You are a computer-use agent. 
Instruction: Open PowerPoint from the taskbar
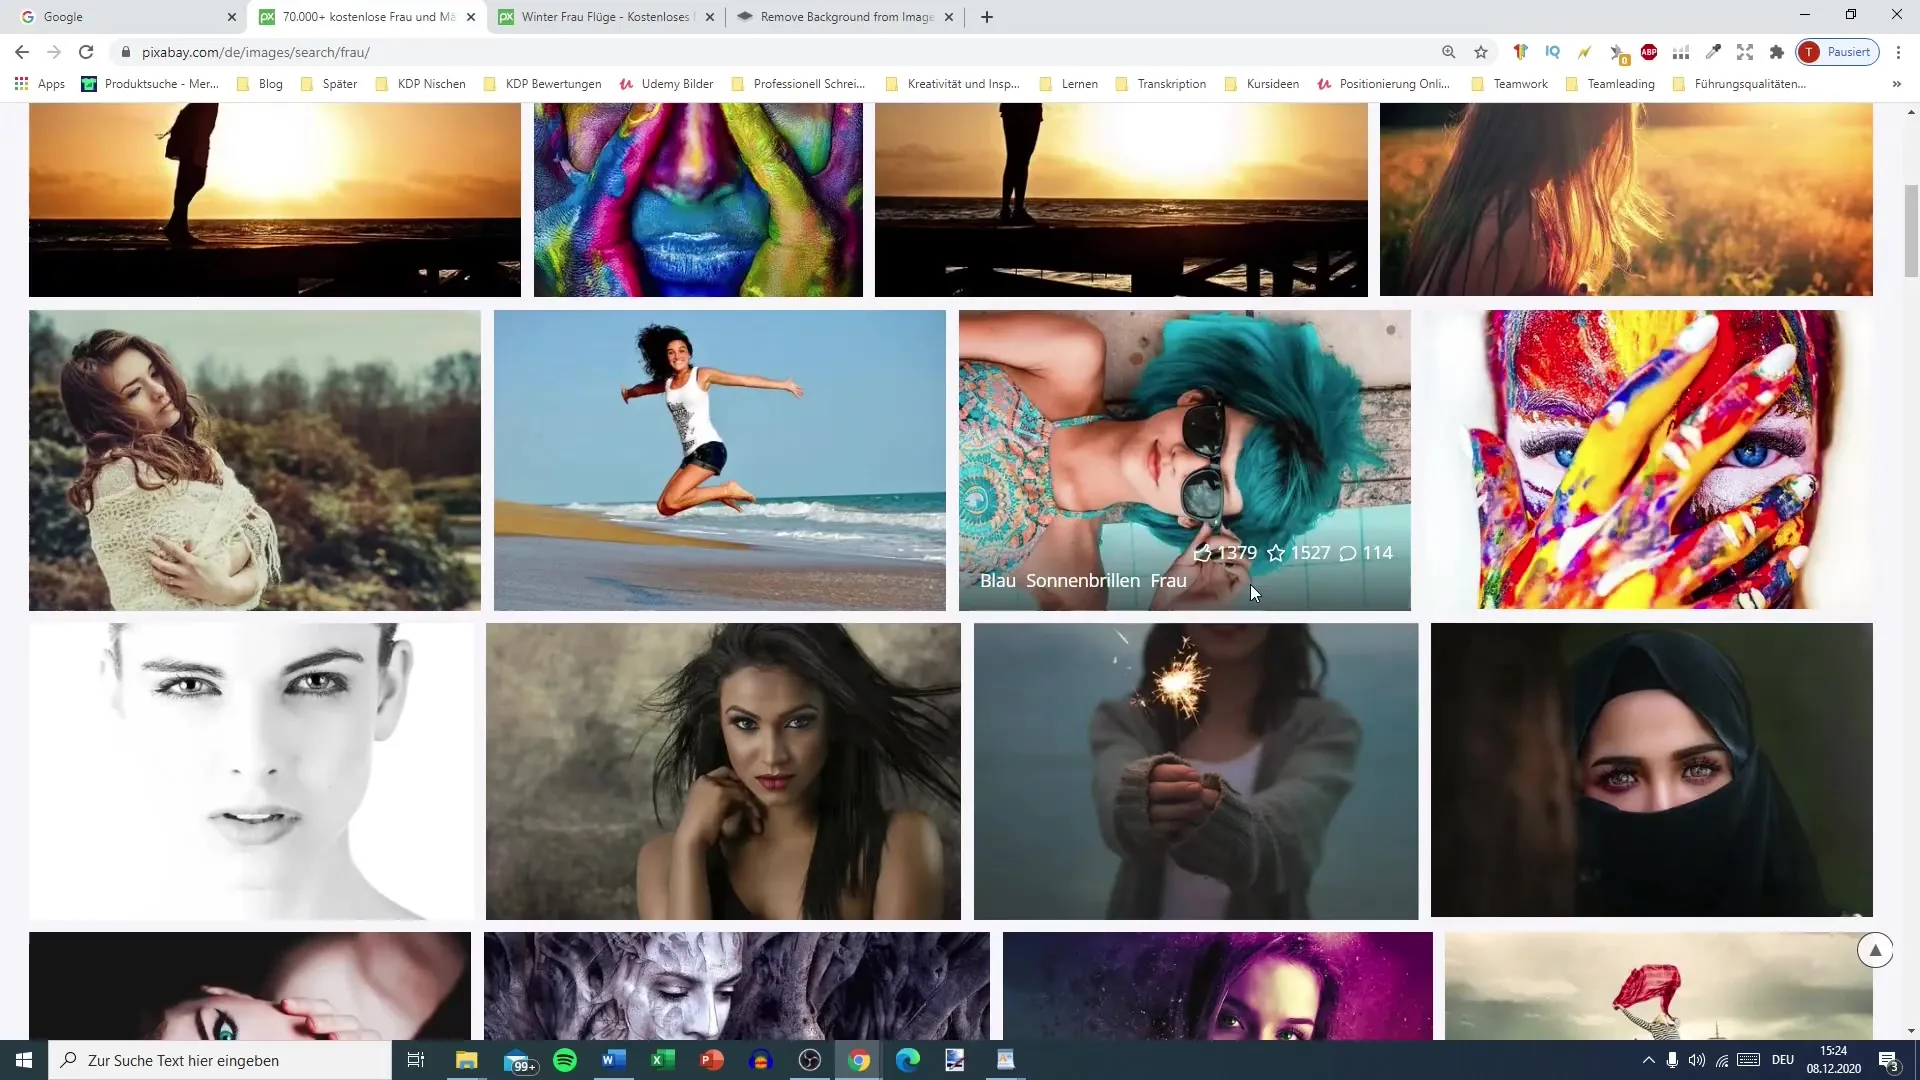tap(712, 1060)
